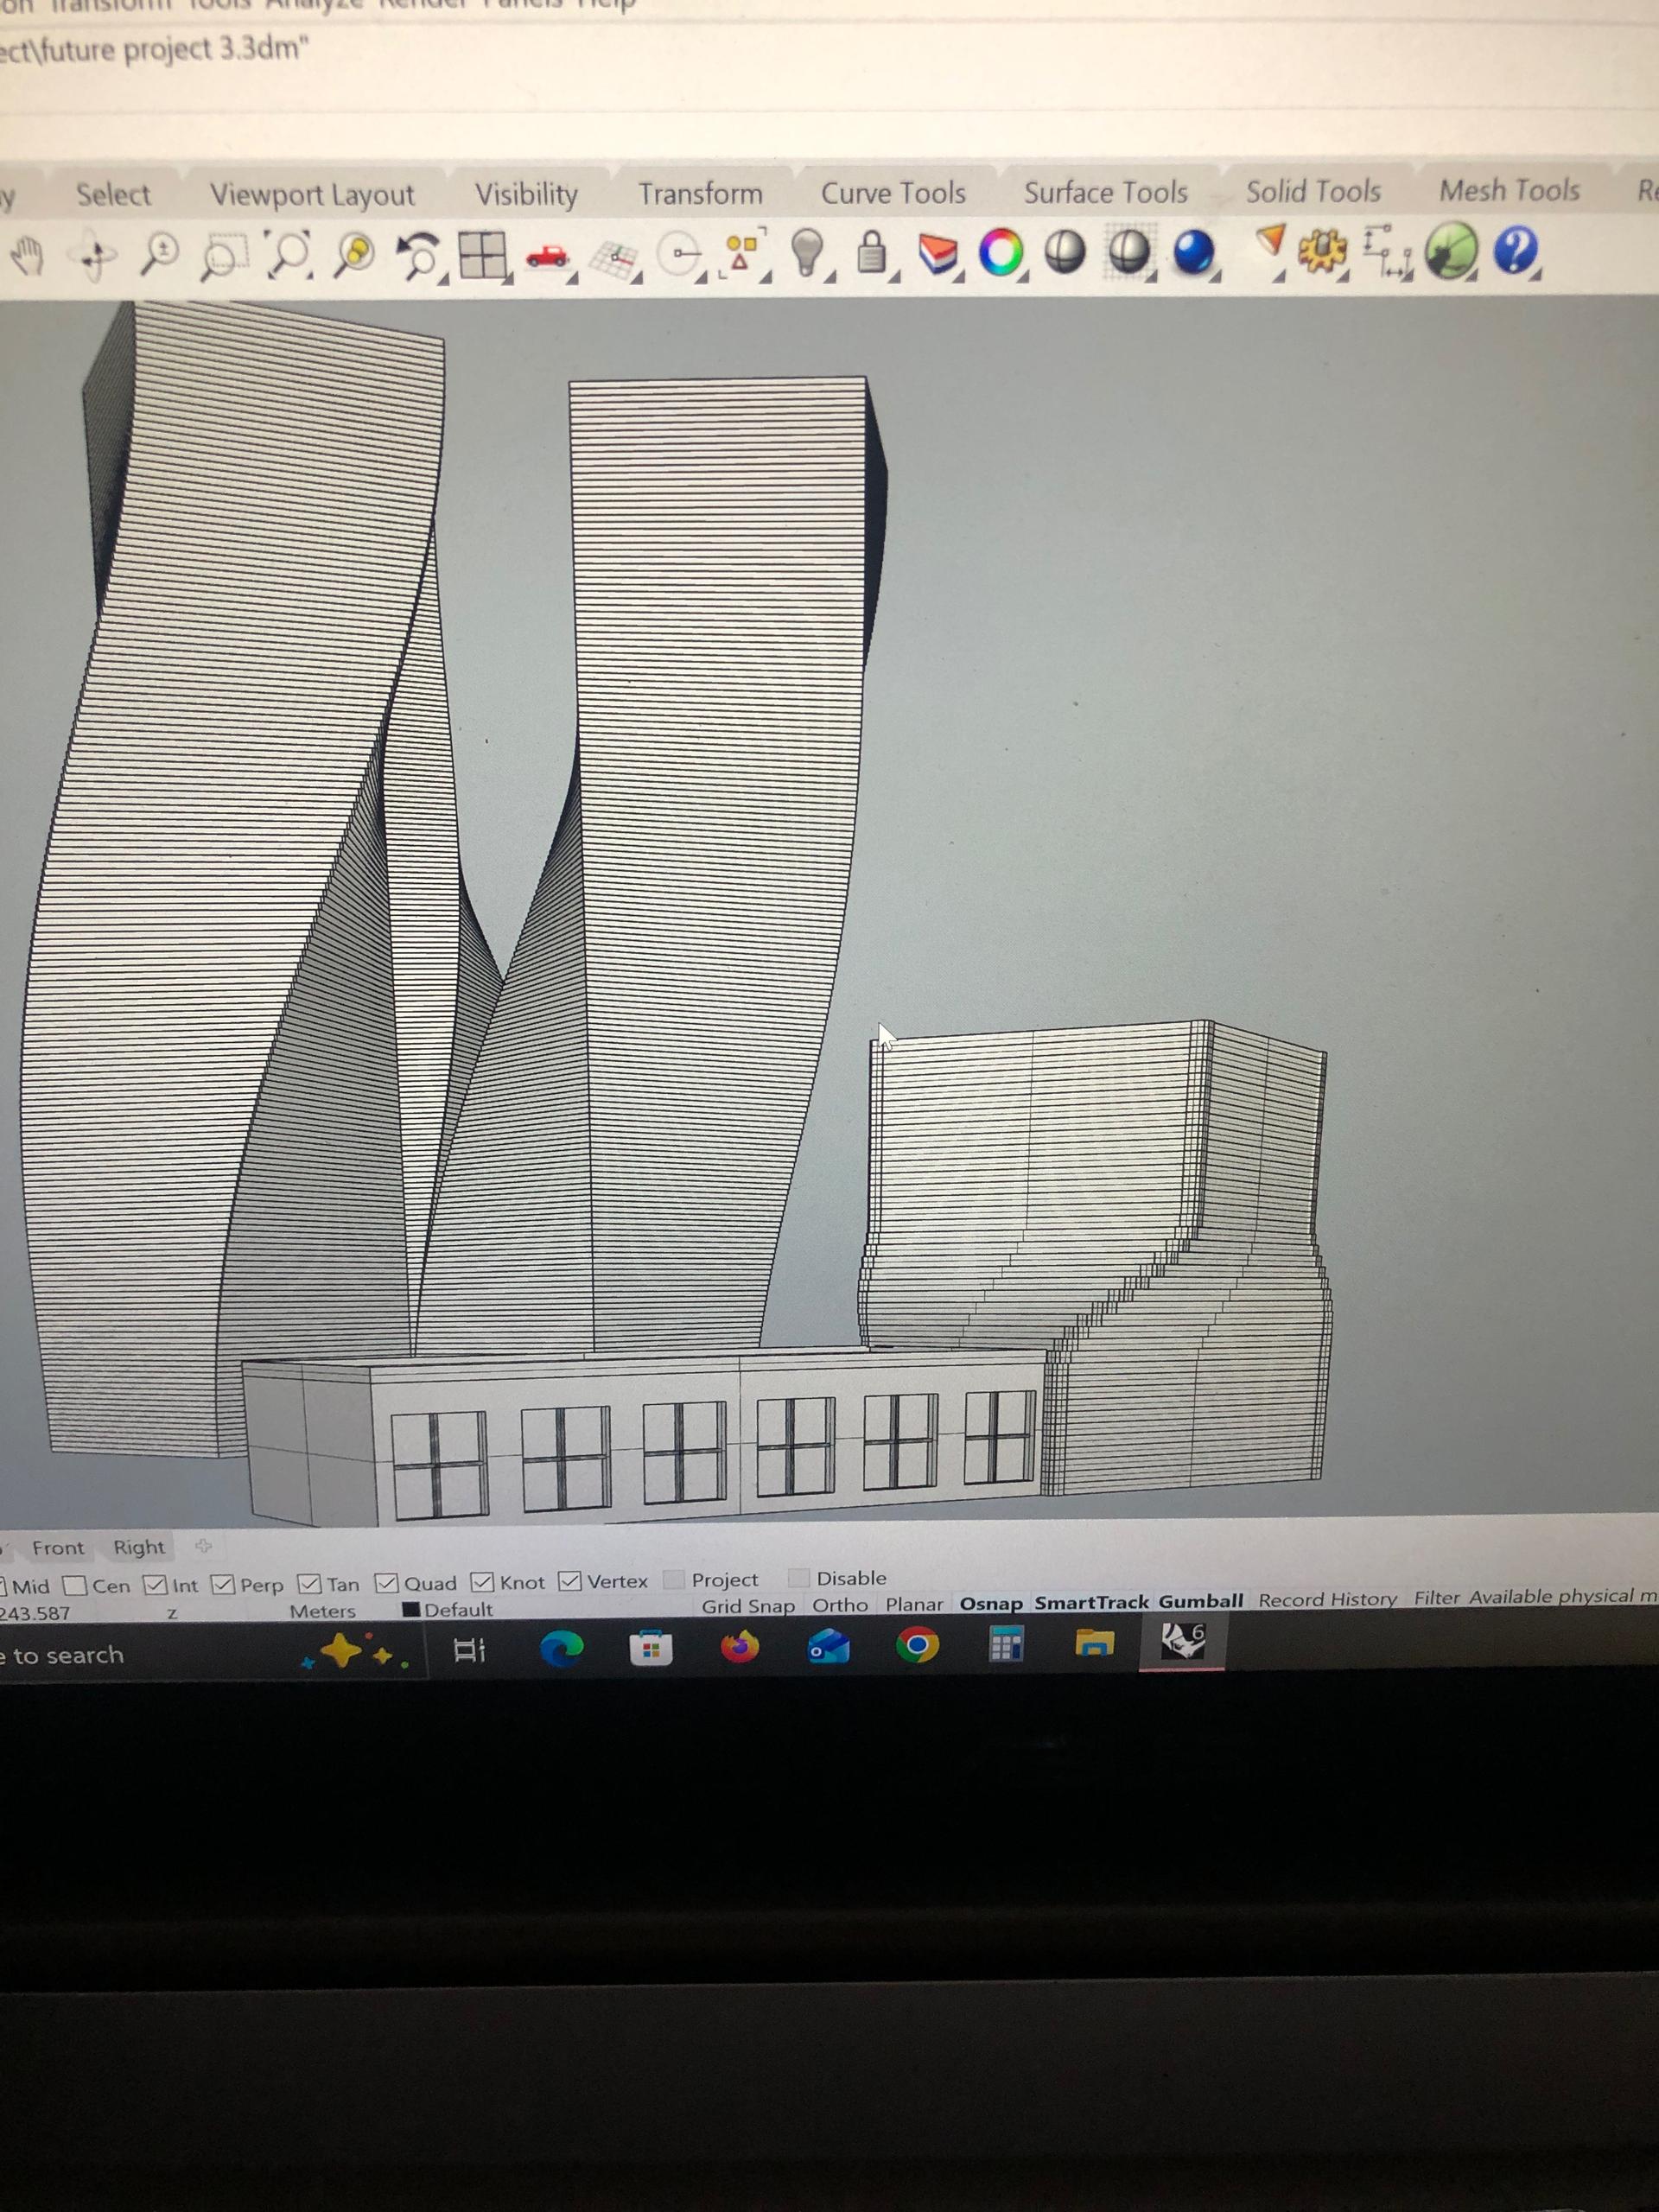
Task: Click the Default layer color swatch
Action: (410, 1610)
